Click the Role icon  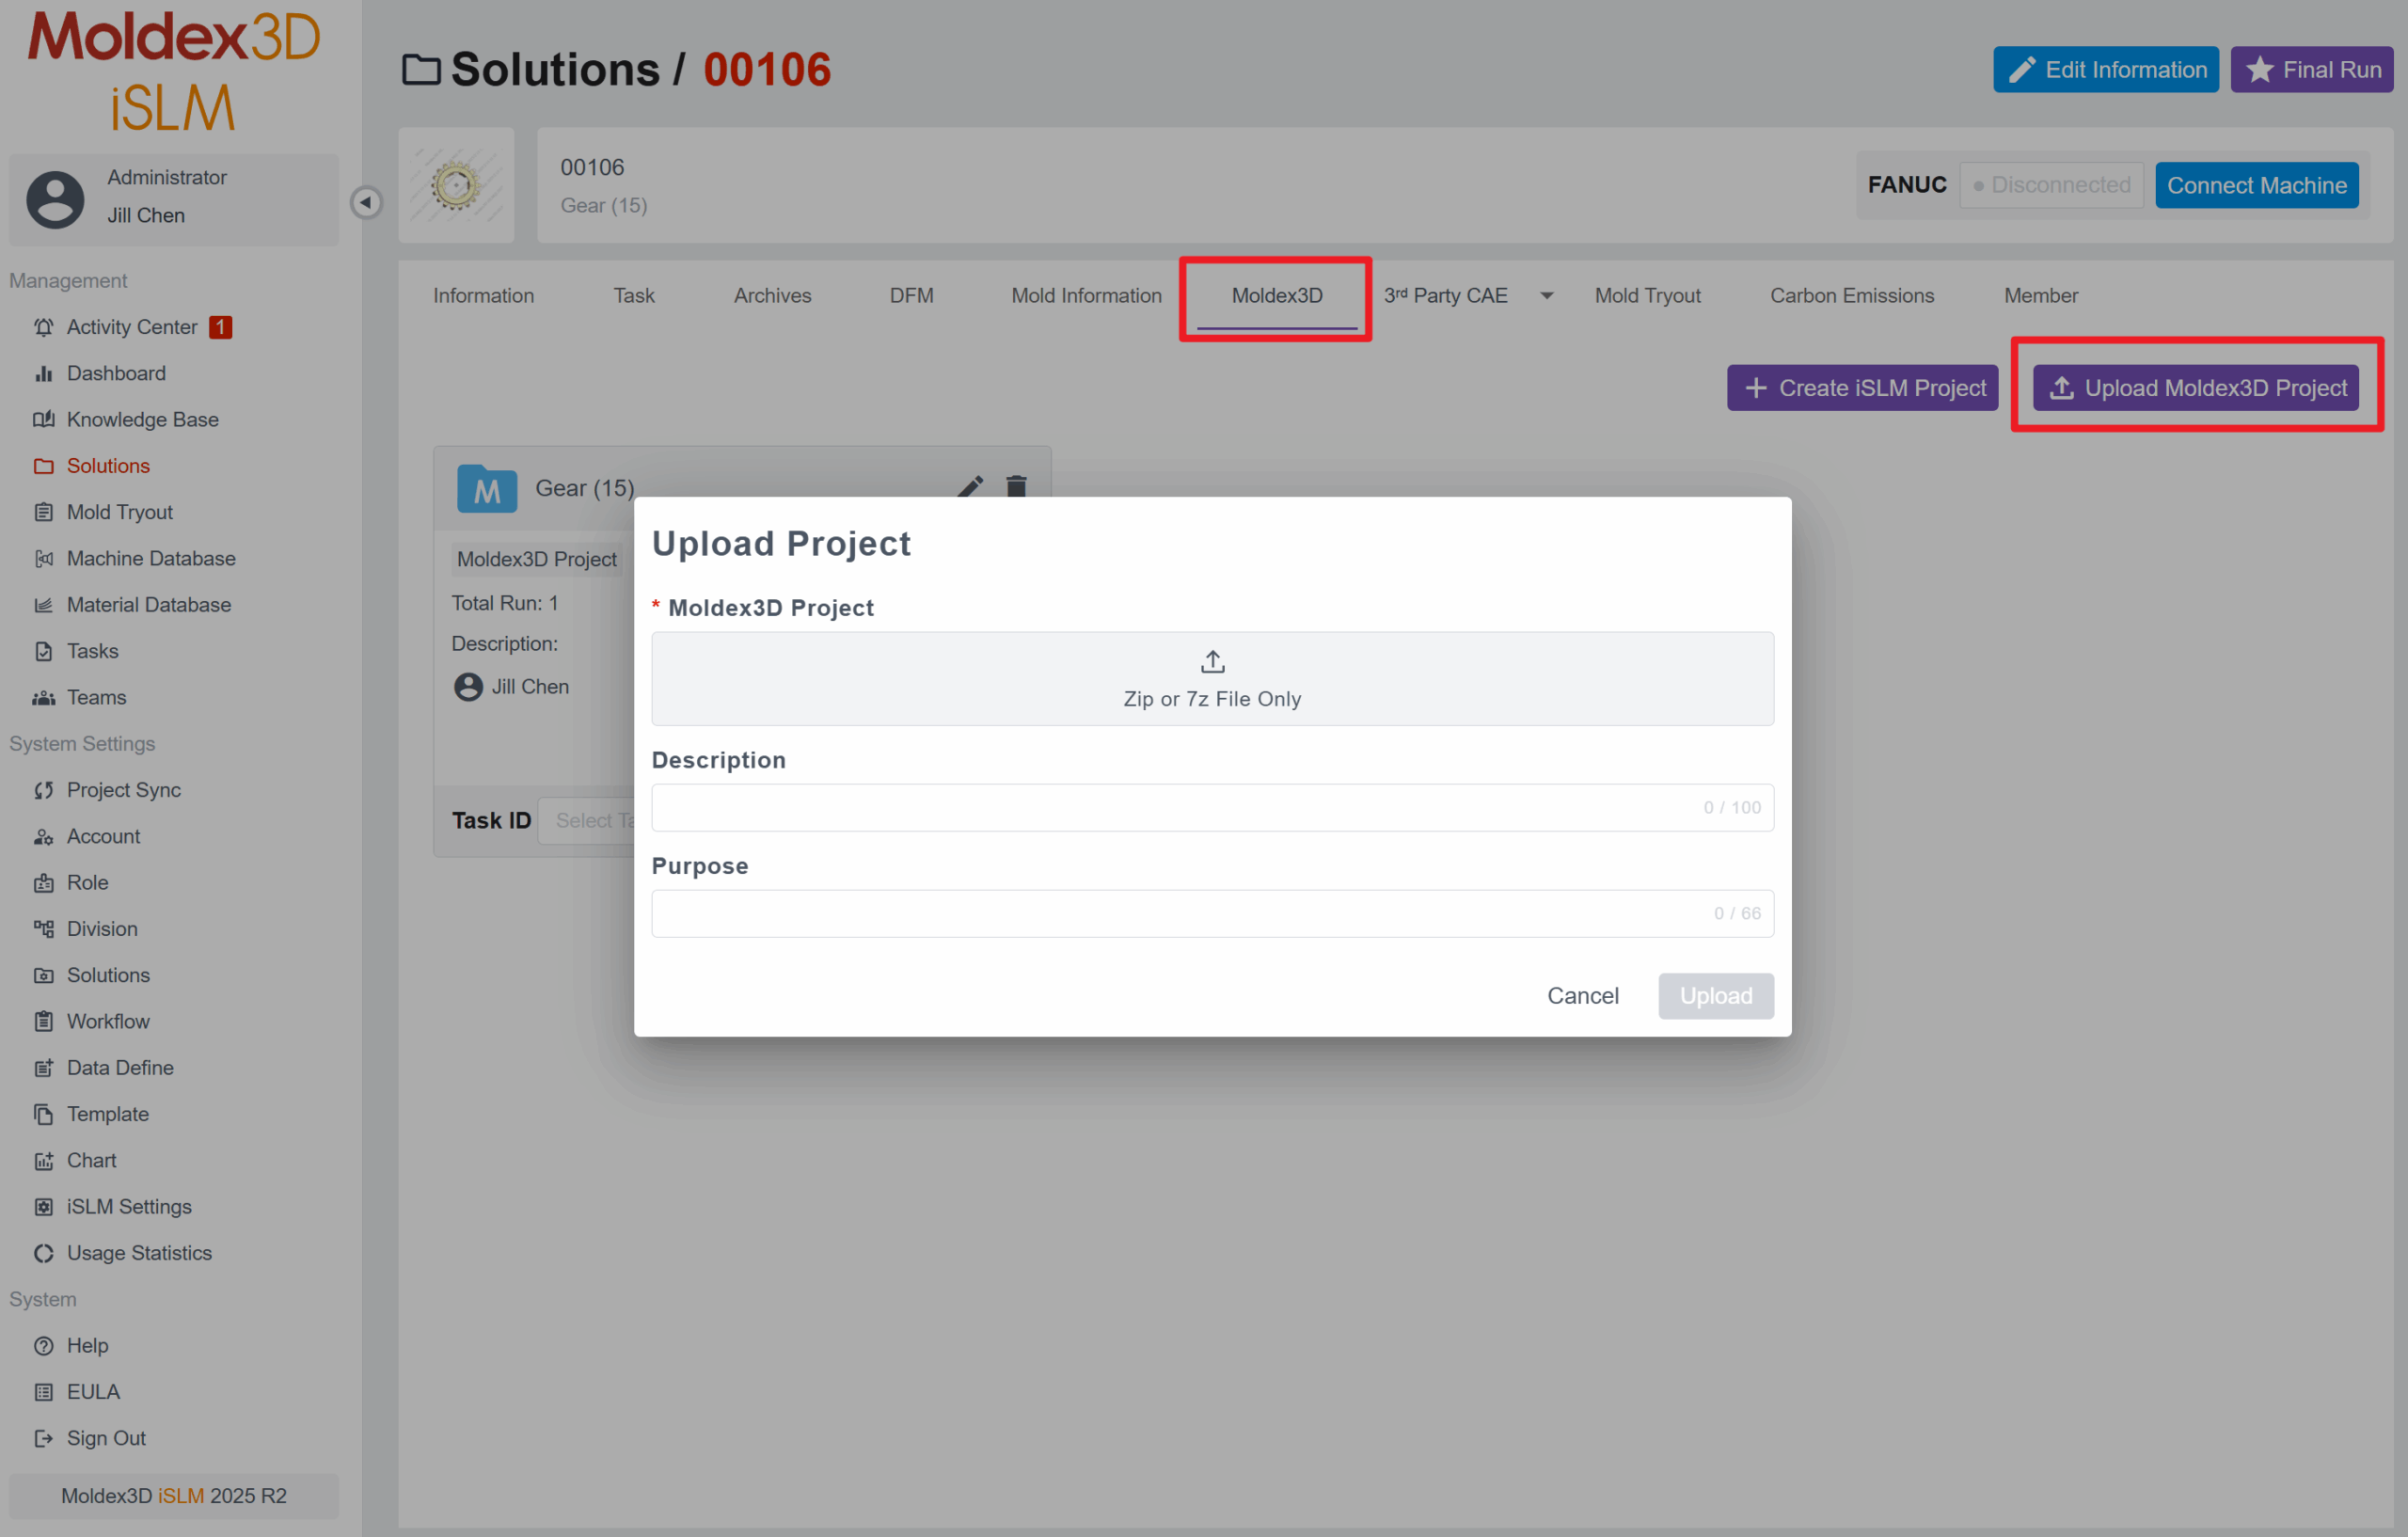coord(43,882)
